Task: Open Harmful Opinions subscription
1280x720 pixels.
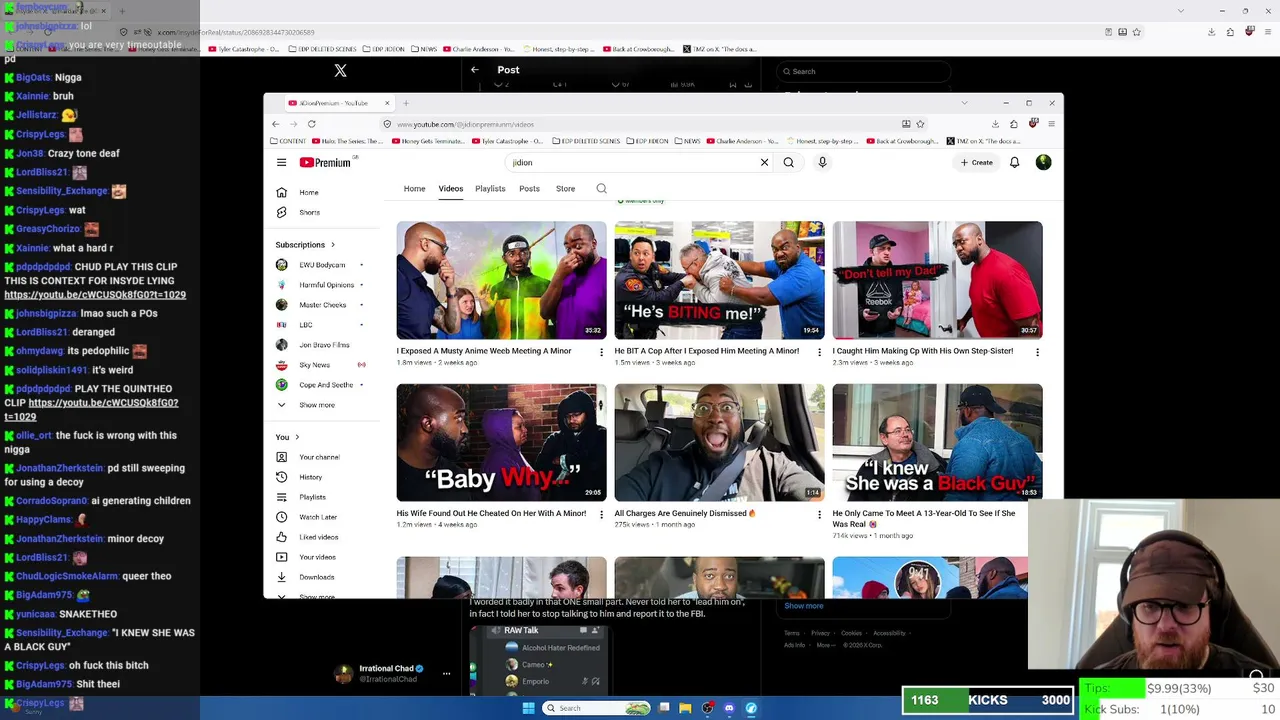Action: 326,285
